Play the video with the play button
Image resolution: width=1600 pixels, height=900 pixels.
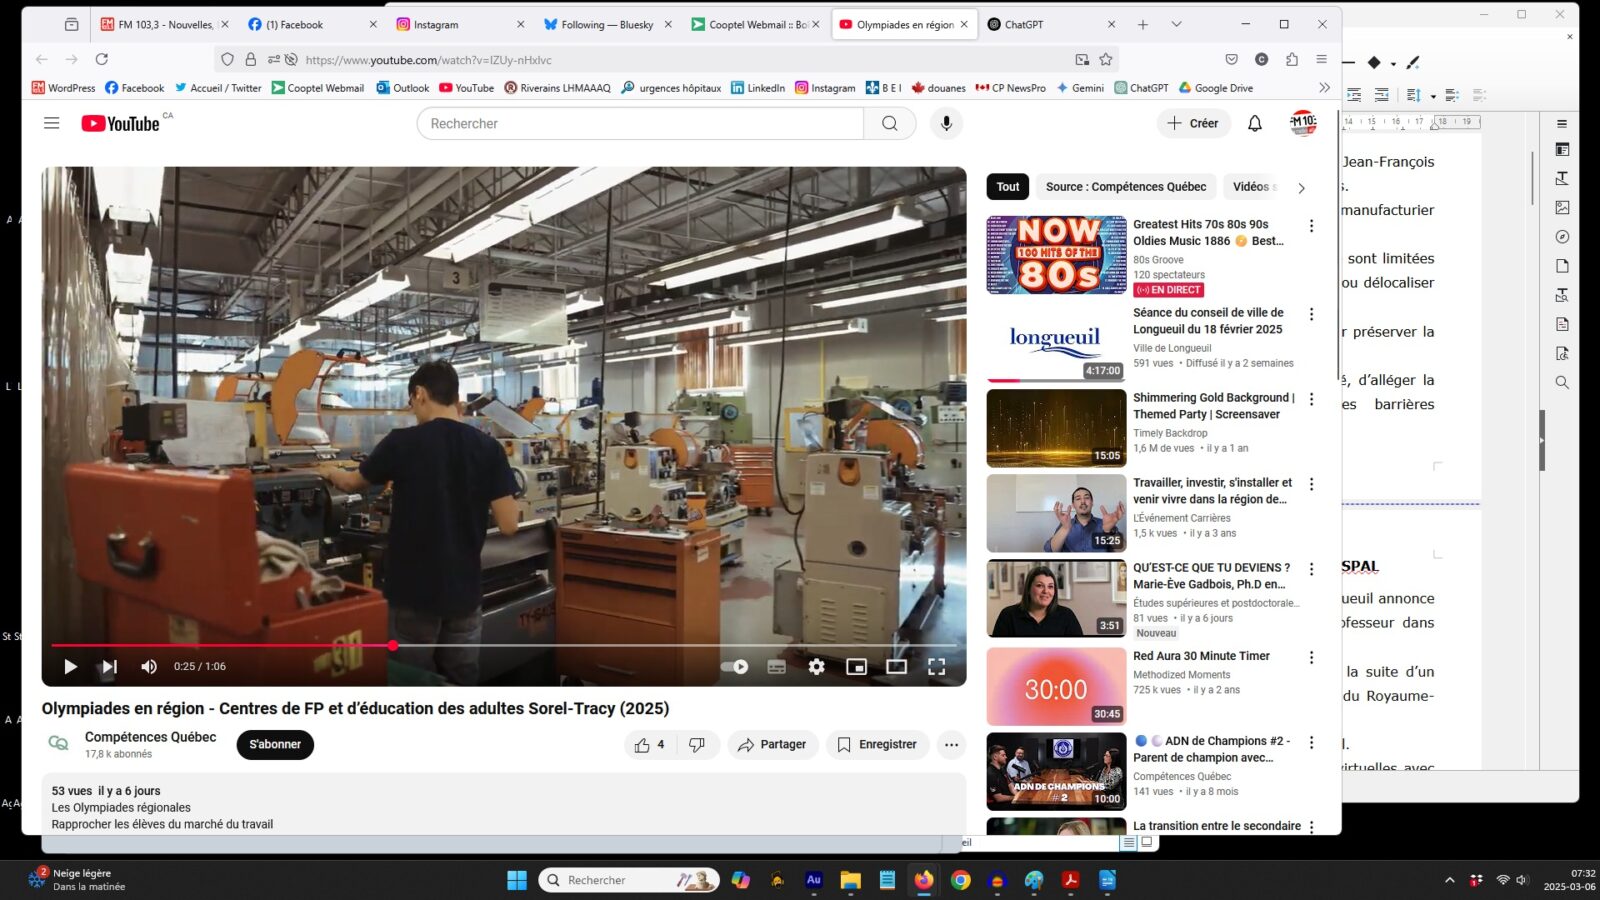pos(70,667)
